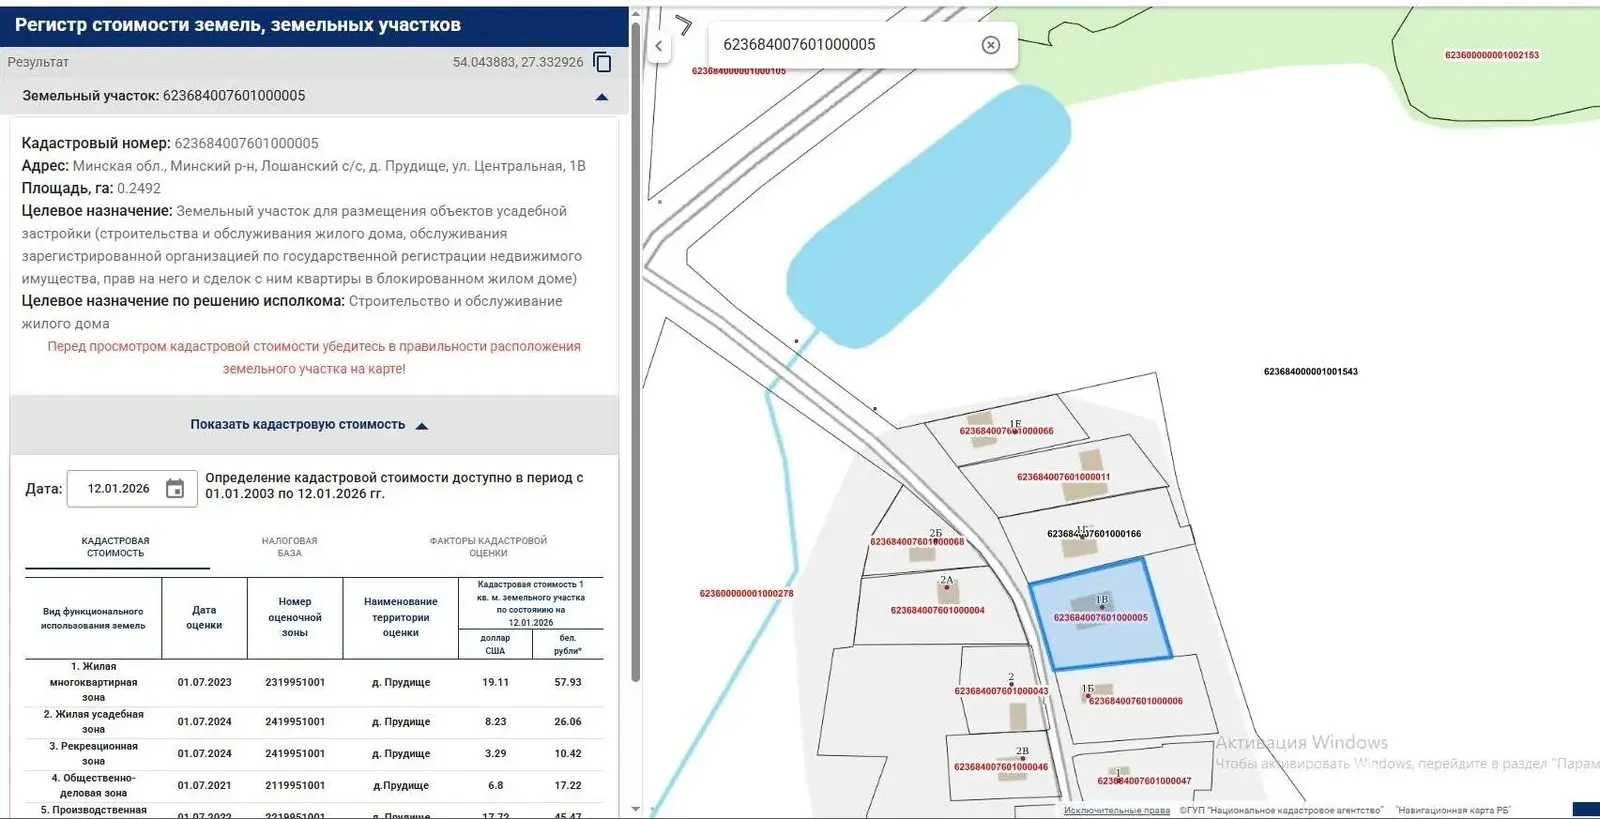Screen dimensions: 1600x819
Task: Select the Кадастровая стоимость tab
Action: pyautogui.click(x=115, y=547)
